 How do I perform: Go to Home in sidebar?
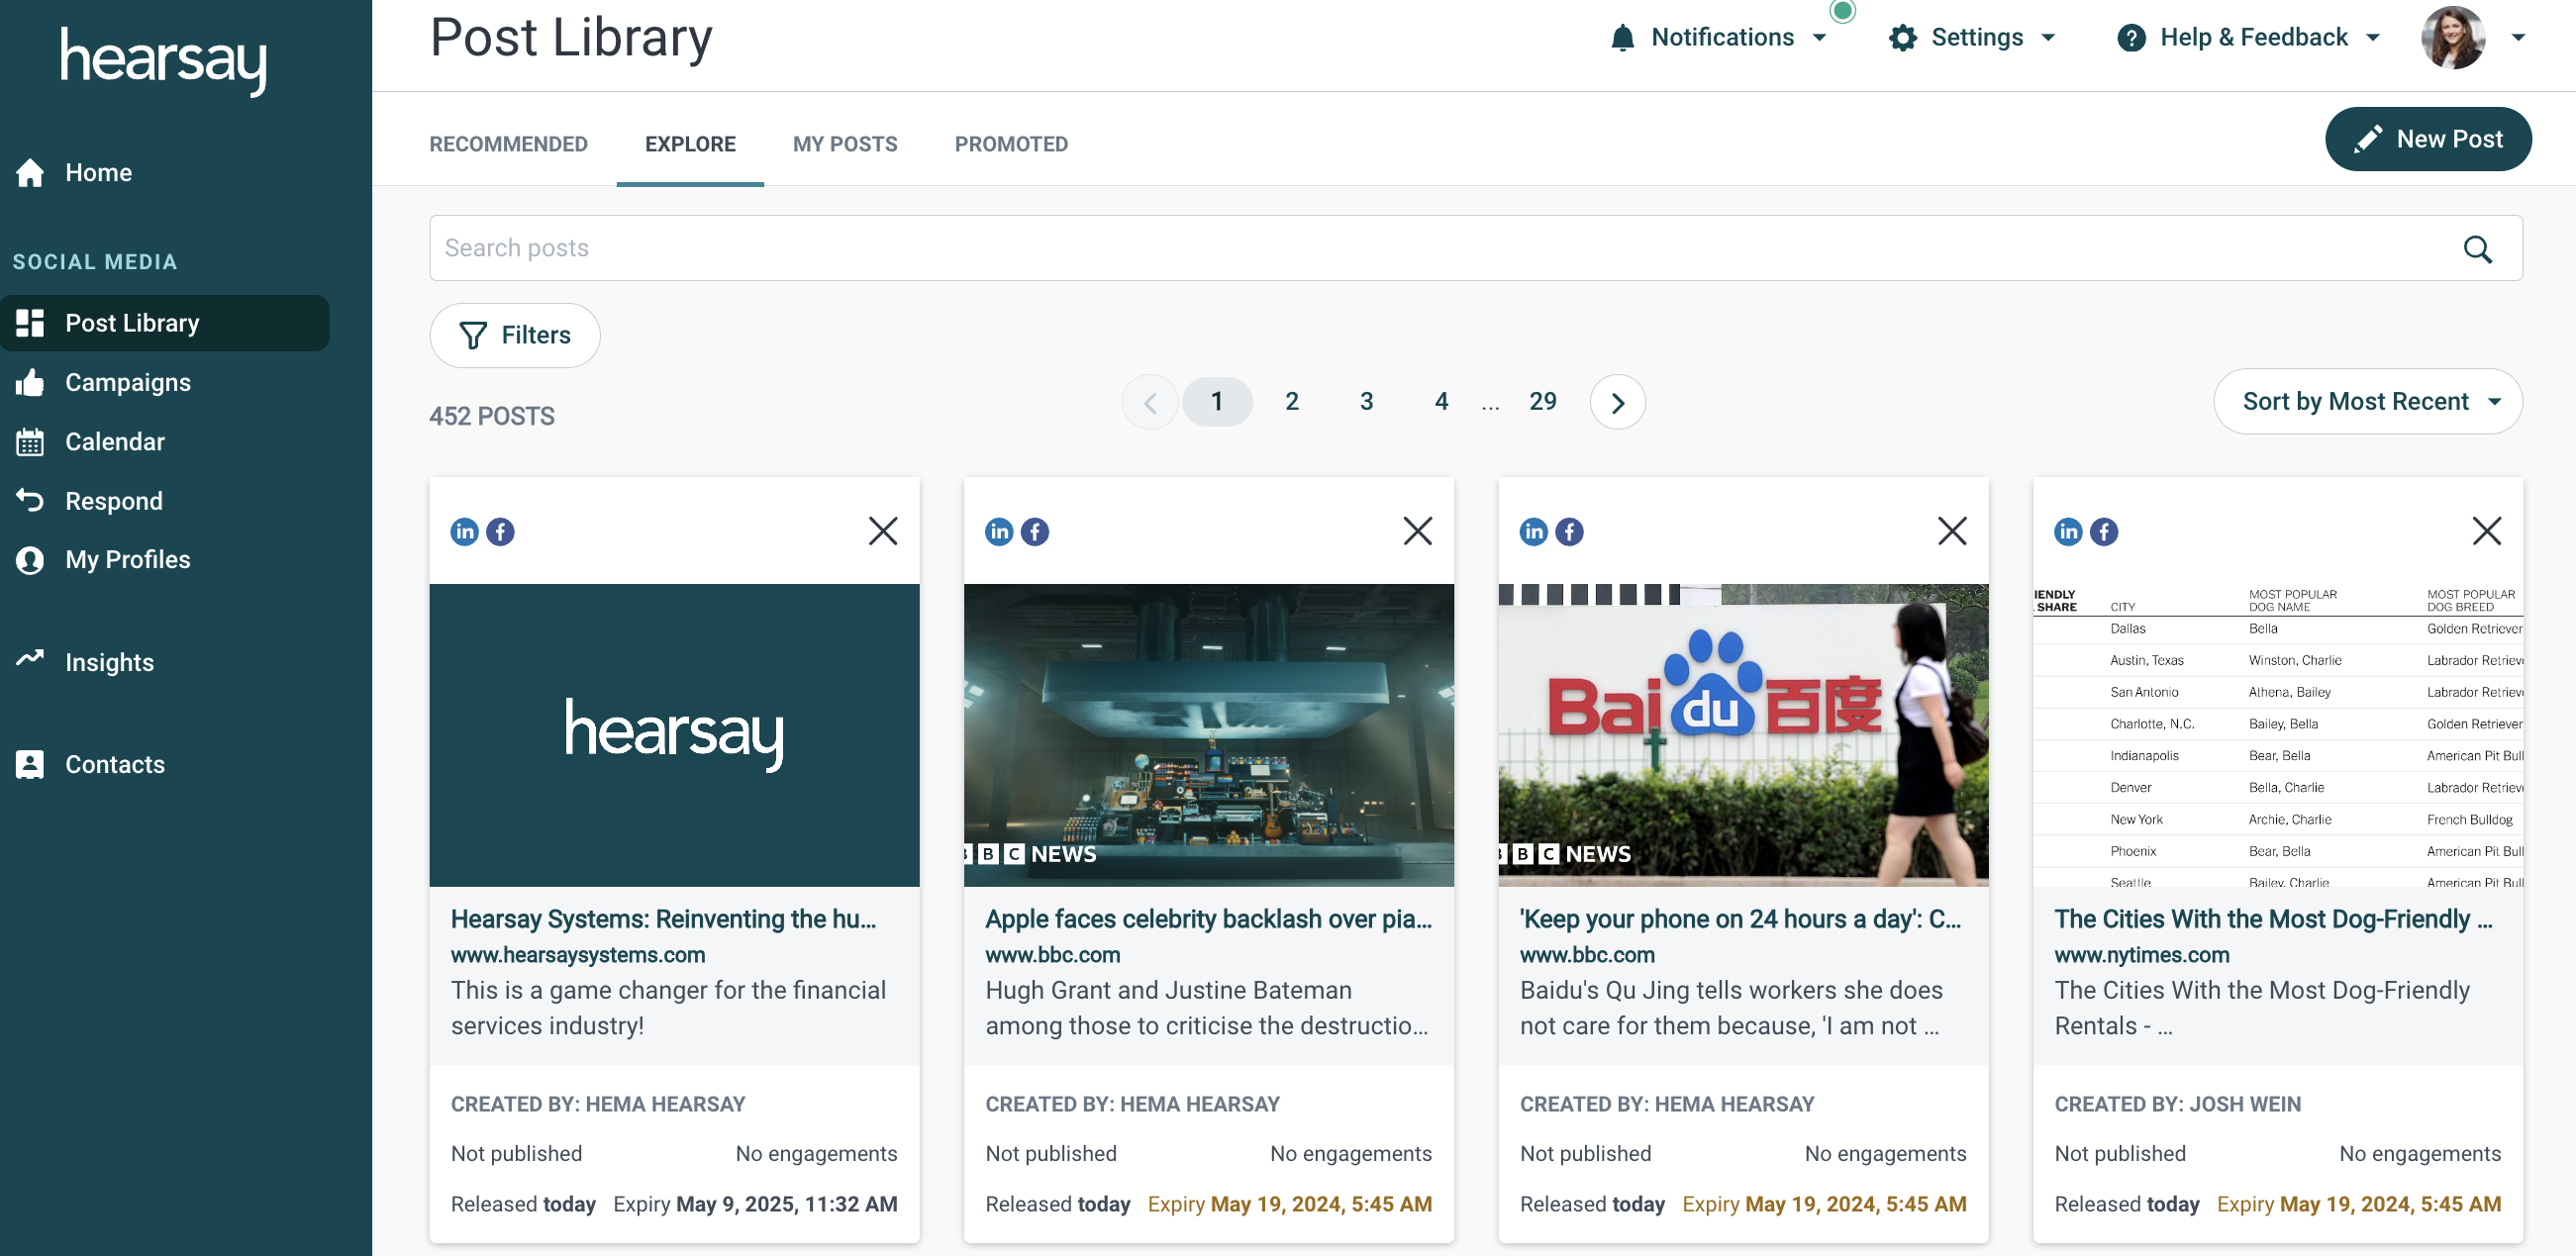[98, 172]
